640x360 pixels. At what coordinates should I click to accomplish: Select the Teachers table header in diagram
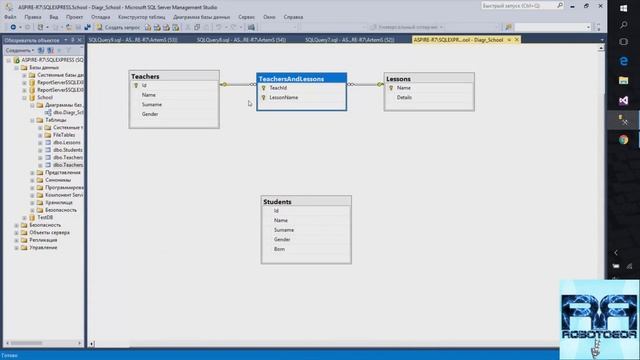tap(174, 76)
